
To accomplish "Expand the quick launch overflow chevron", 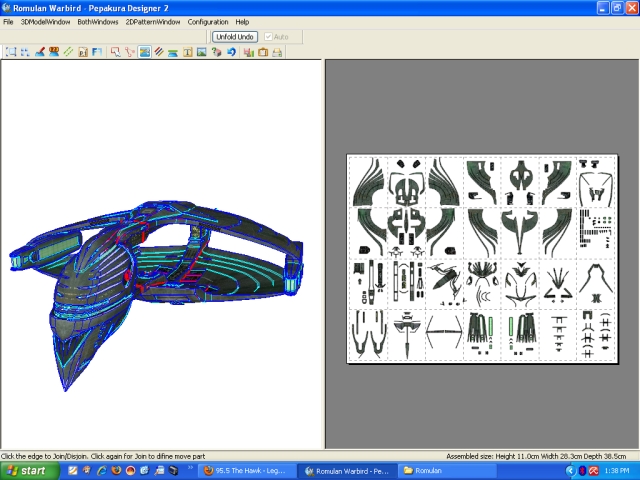I will coord(190,468).
